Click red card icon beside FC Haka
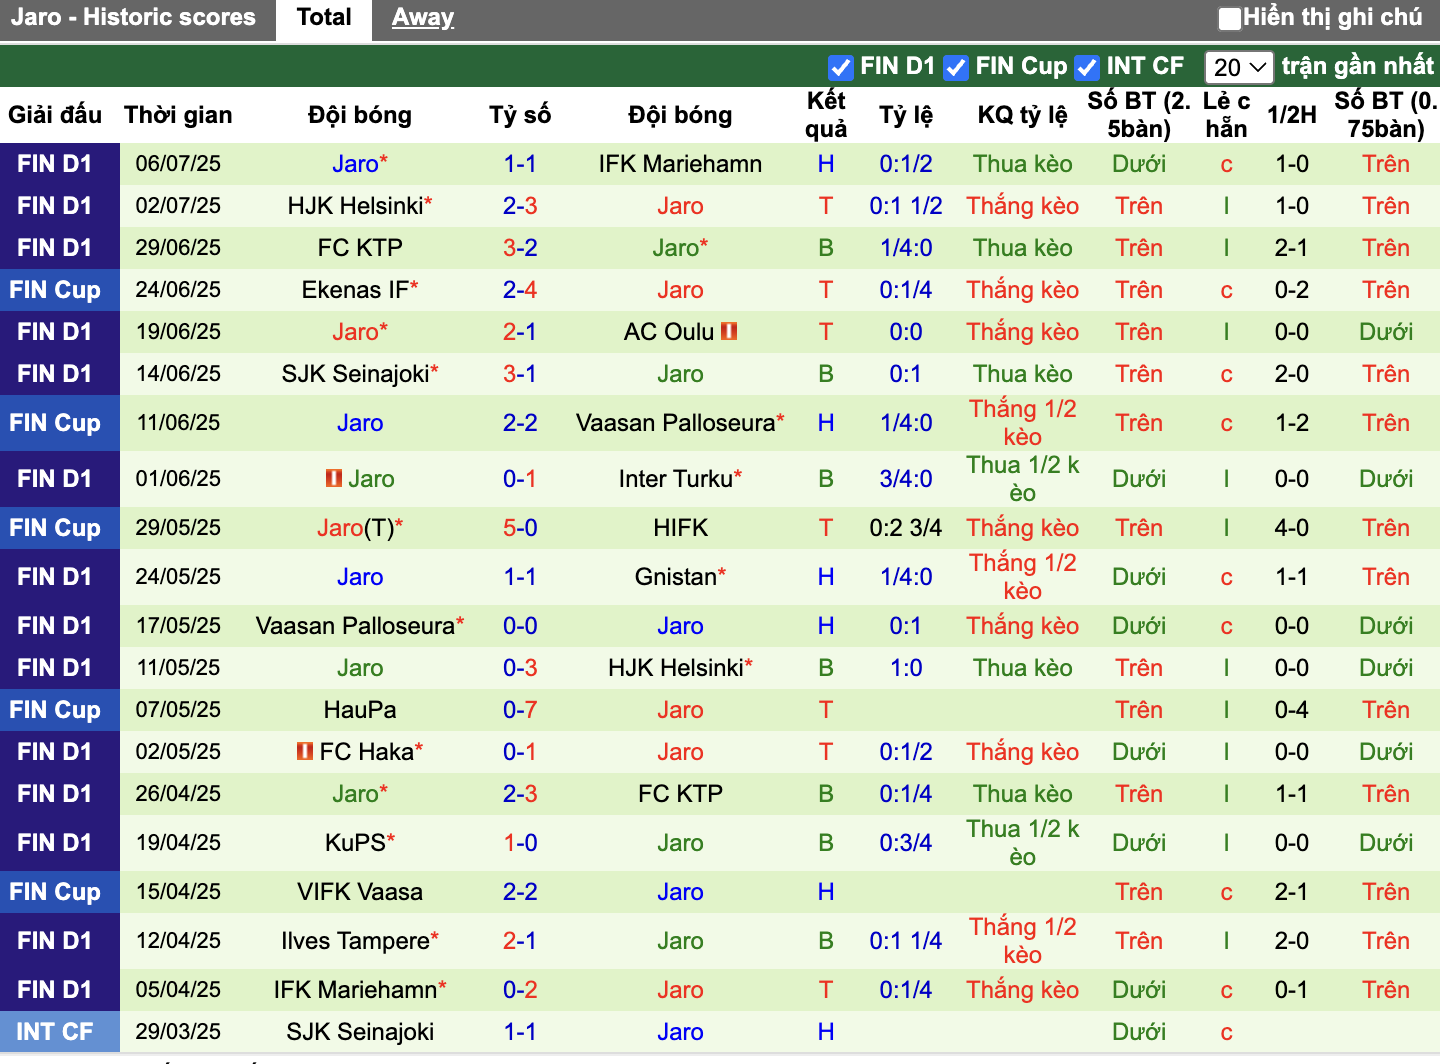Viewport: 1440px width, 1064px height. tap(305, 751)
